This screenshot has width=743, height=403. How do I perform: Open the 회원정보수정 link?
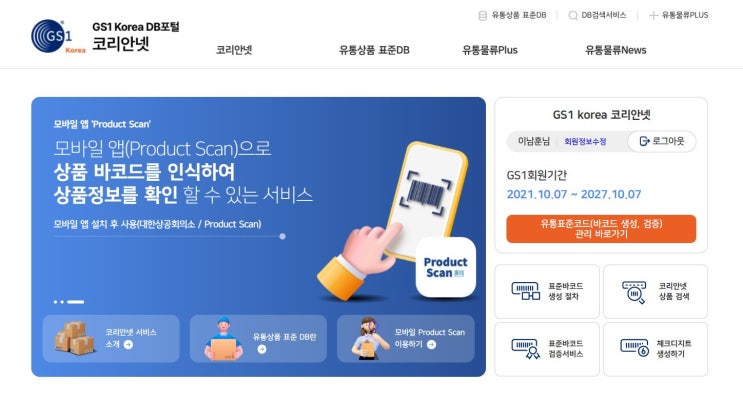click(585, 141)
